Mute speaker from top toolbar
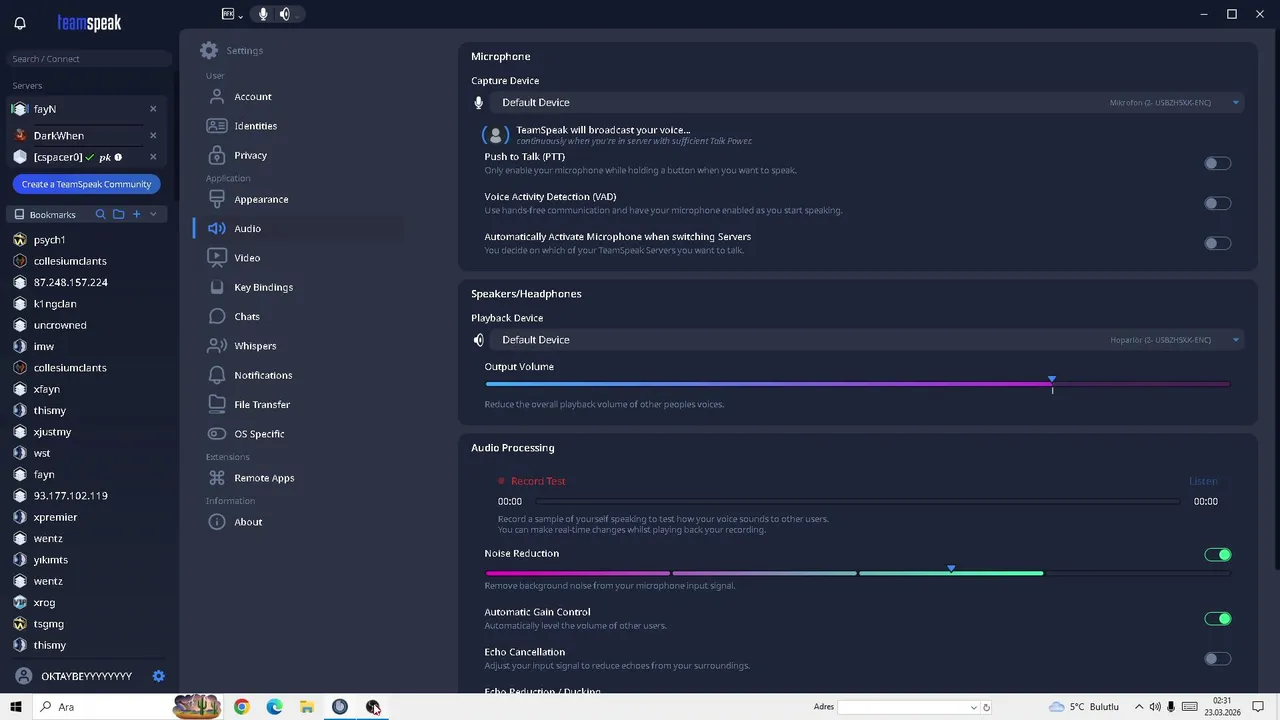Screen dimensions: 1280x720 285,14
